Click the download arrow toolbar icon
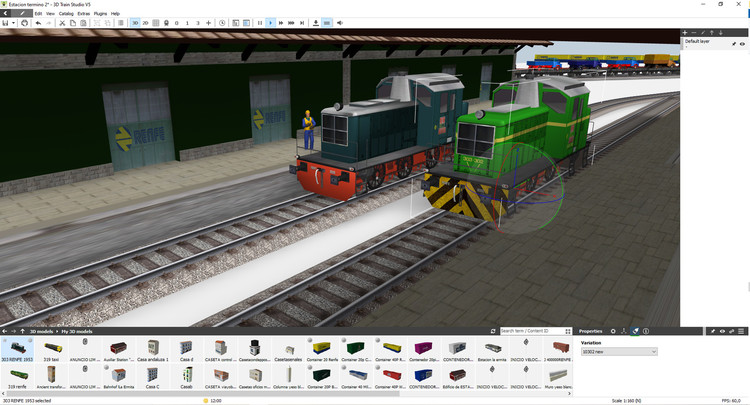 click(x=316, y=22)
